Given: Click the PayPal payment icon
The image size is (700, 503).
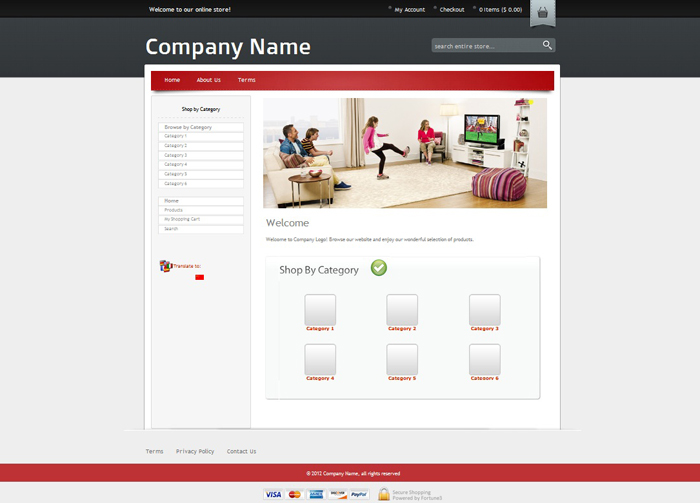Looking at the screenshot, I should 360,494.
